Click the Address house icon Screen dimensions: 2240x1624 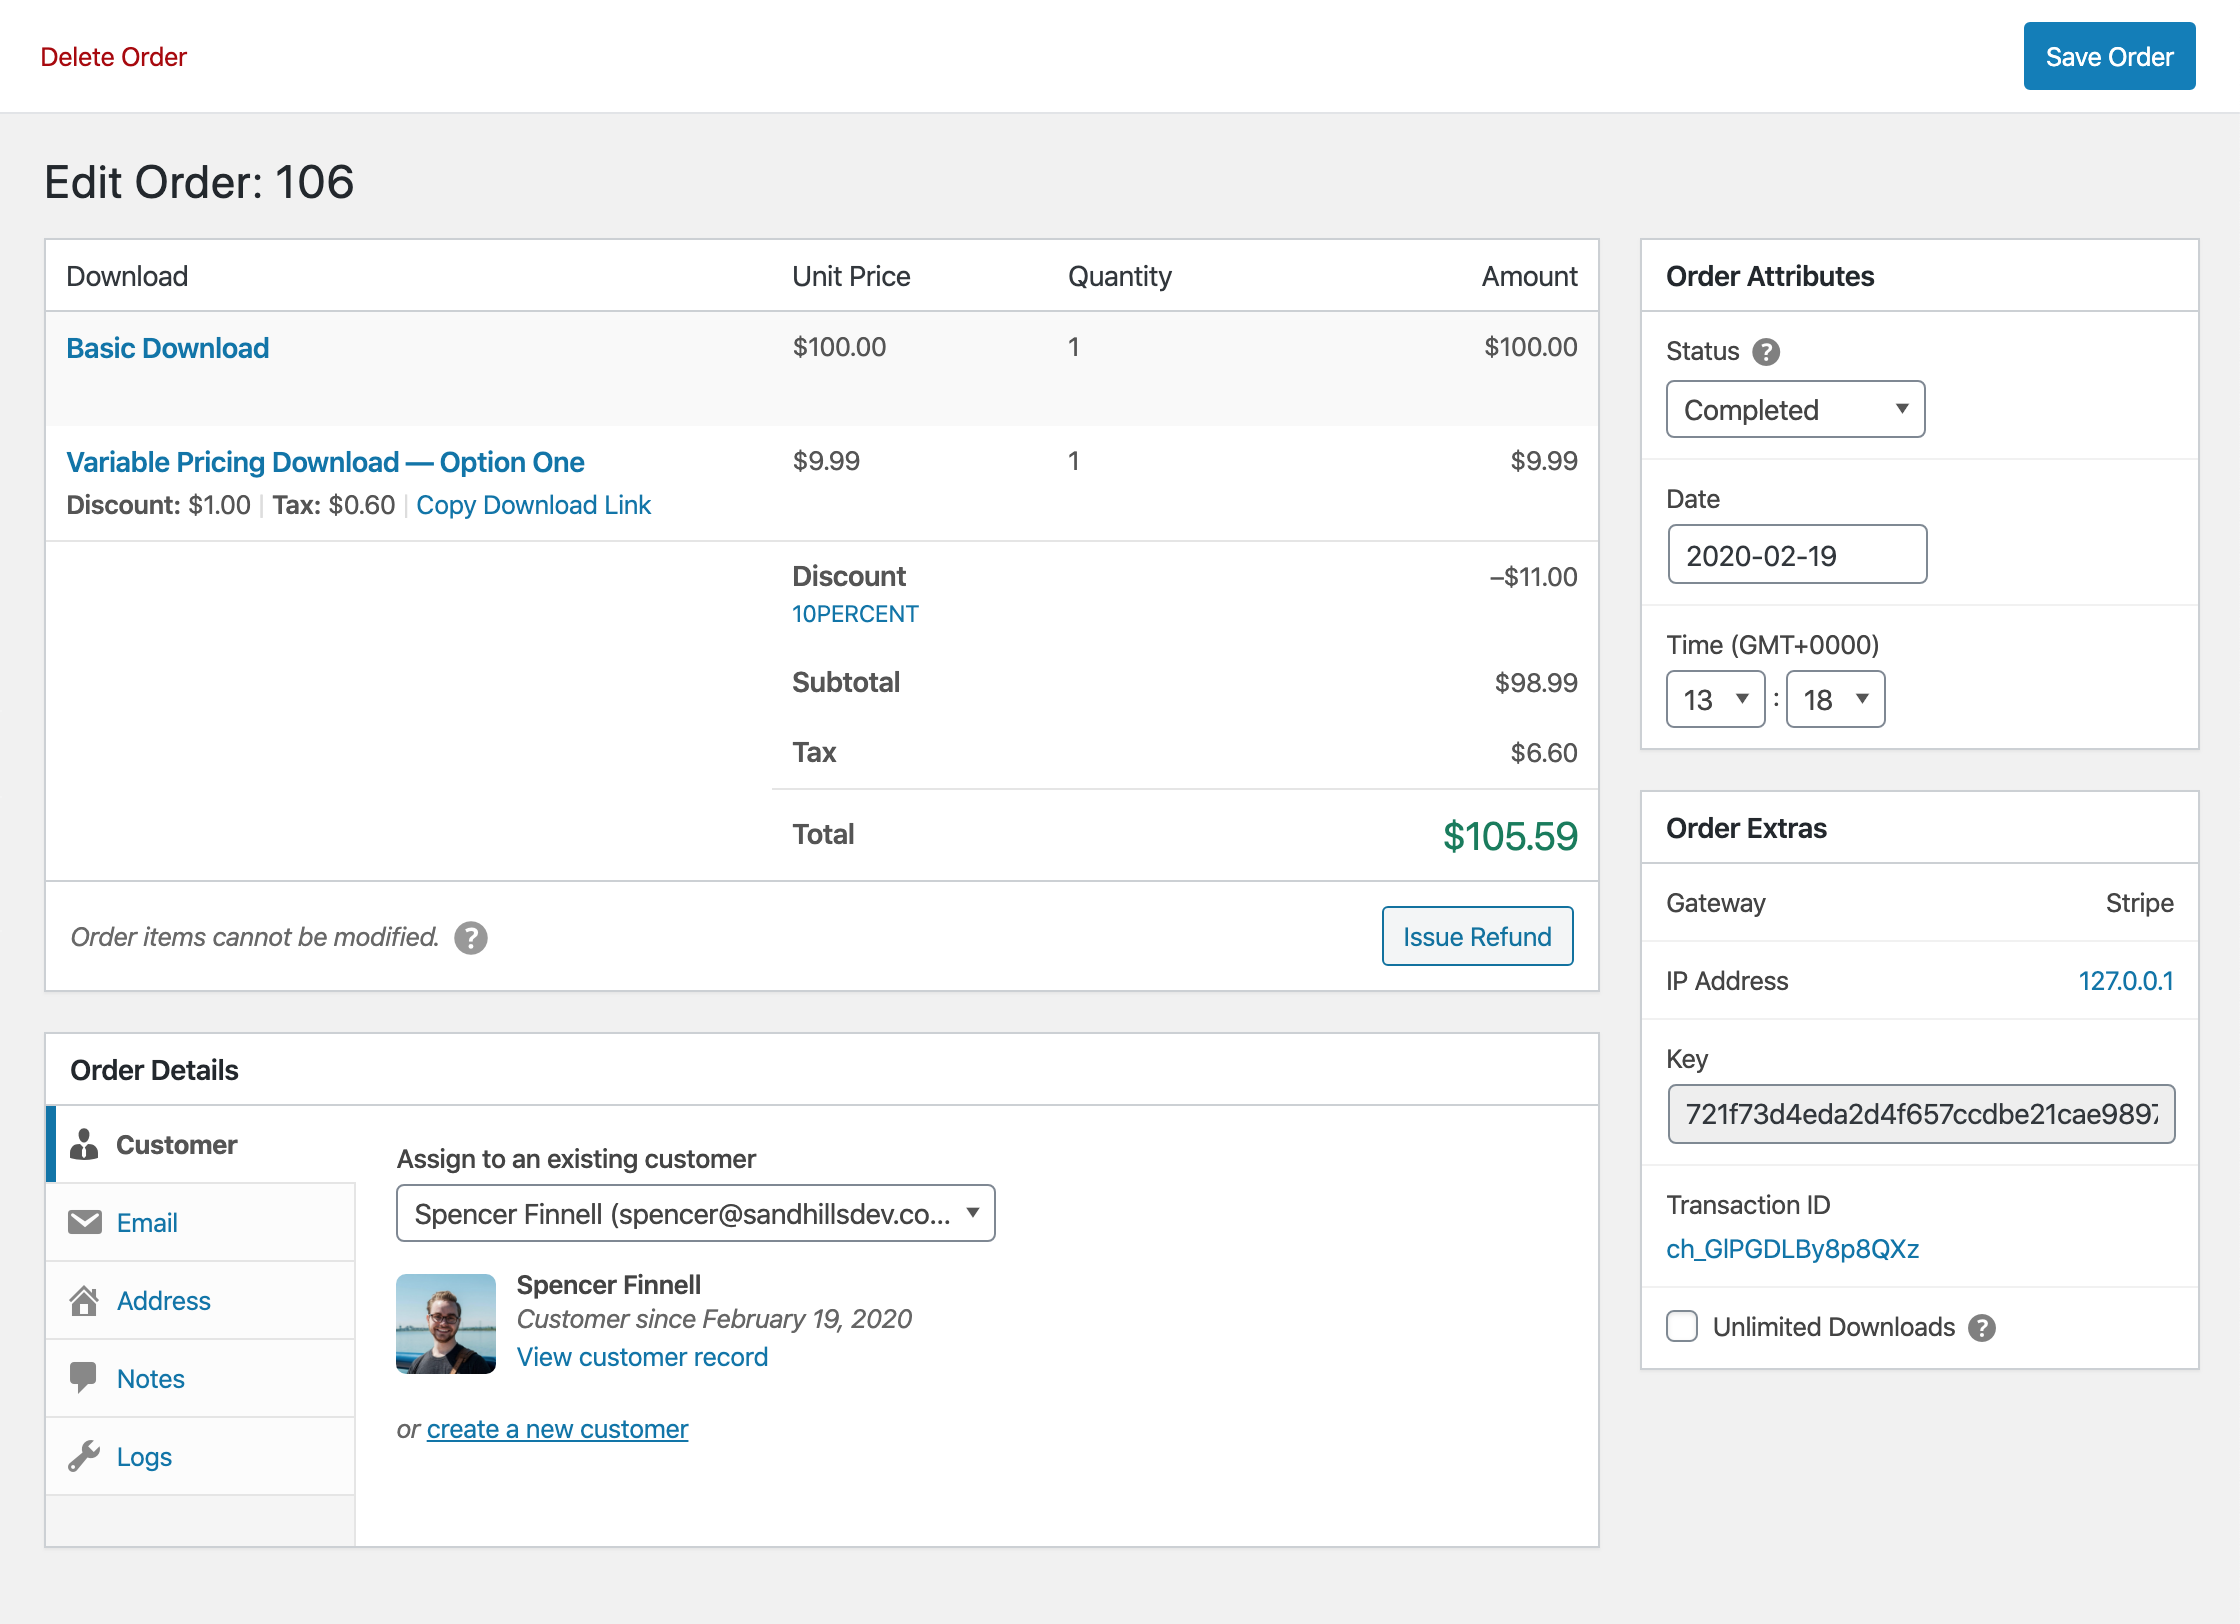pos(84,1300)
